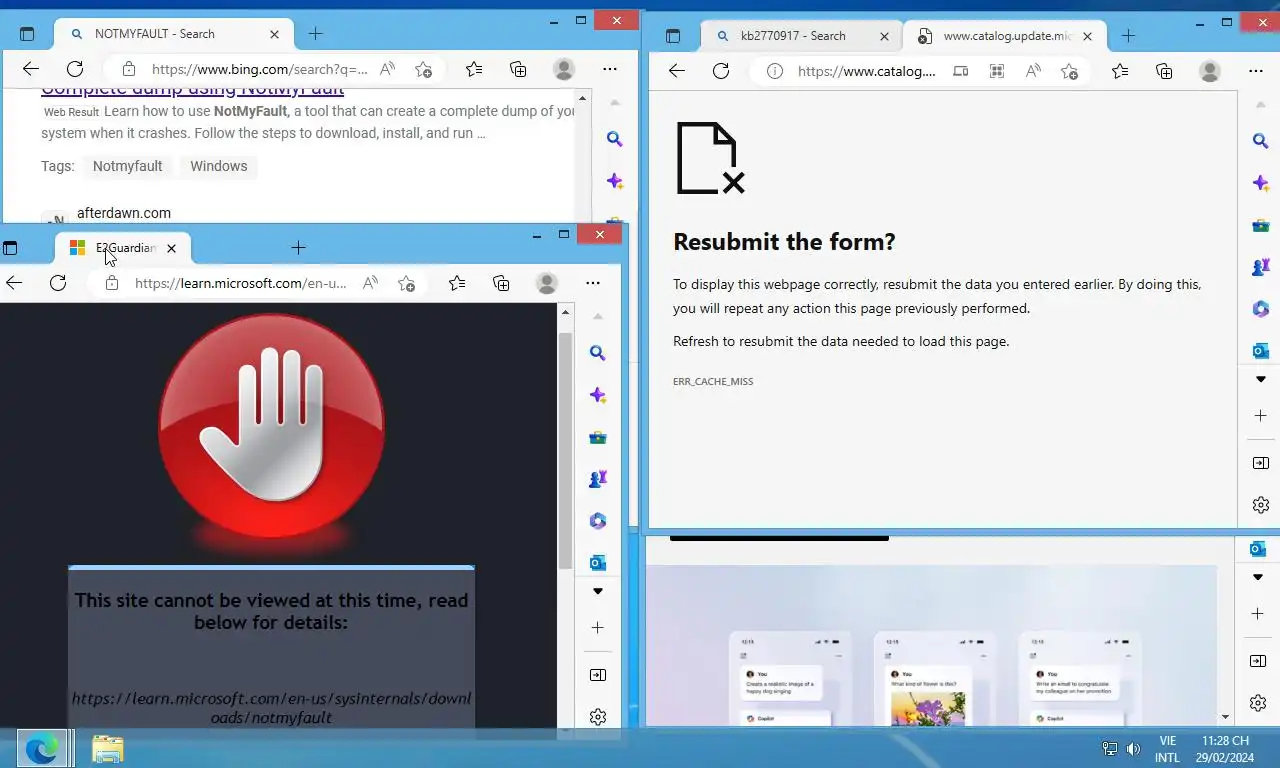Switch VIE INTL input language indicator
This screenshot has width=1280, height=768.
[x=1167, y=749]
